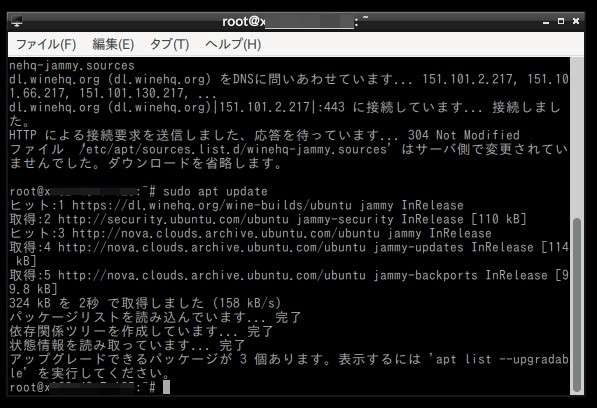This screenshot has height=408, width=597.
Task: Click the 'nehq-jammy.sources' text at top
Action: [72, 65]
